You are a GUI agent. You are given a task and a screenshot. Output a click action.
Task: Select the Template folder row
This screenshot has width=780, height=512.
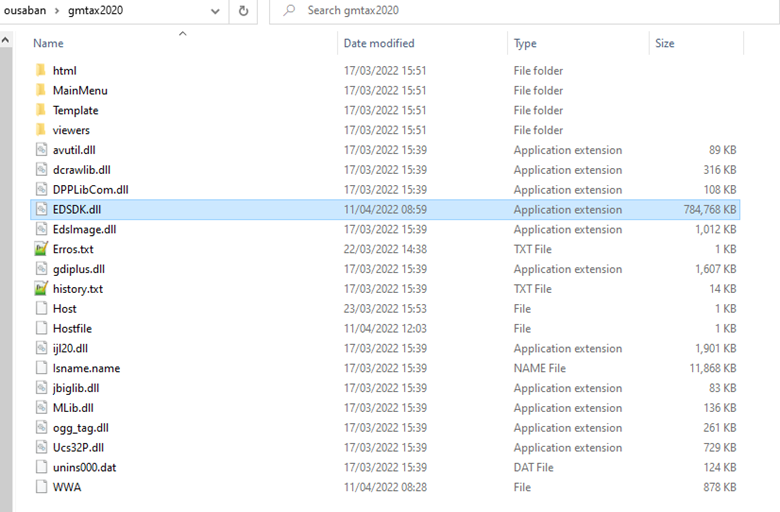point(385,110)
